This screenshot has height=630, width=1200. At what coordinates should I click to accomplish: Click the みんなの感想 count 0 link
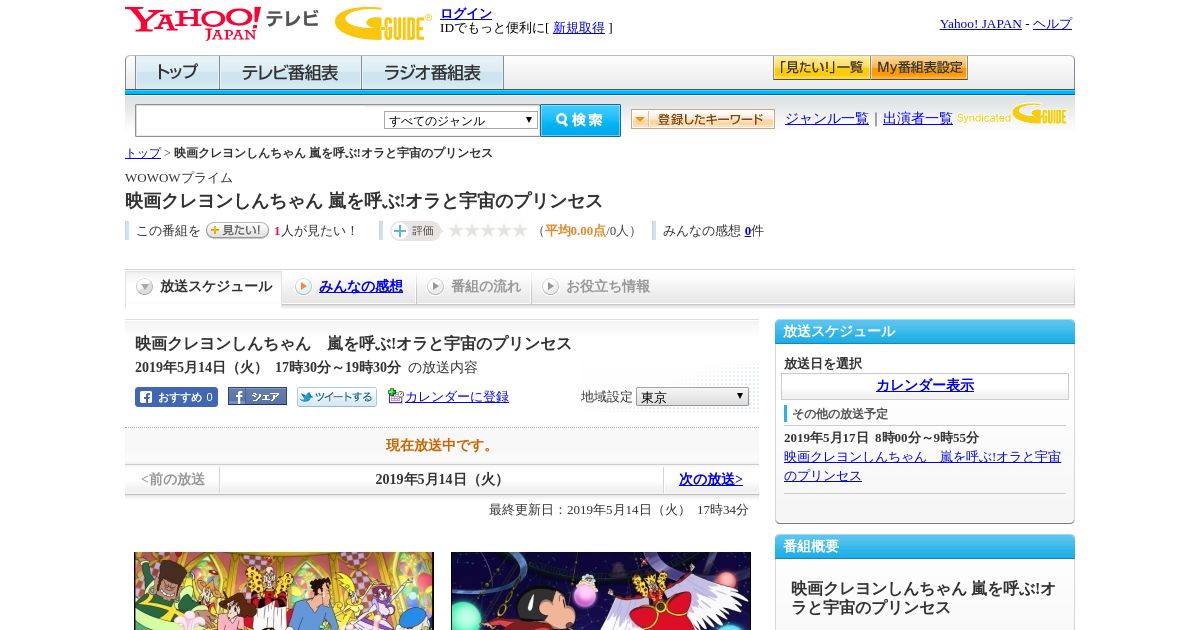(x=748, y=231)
